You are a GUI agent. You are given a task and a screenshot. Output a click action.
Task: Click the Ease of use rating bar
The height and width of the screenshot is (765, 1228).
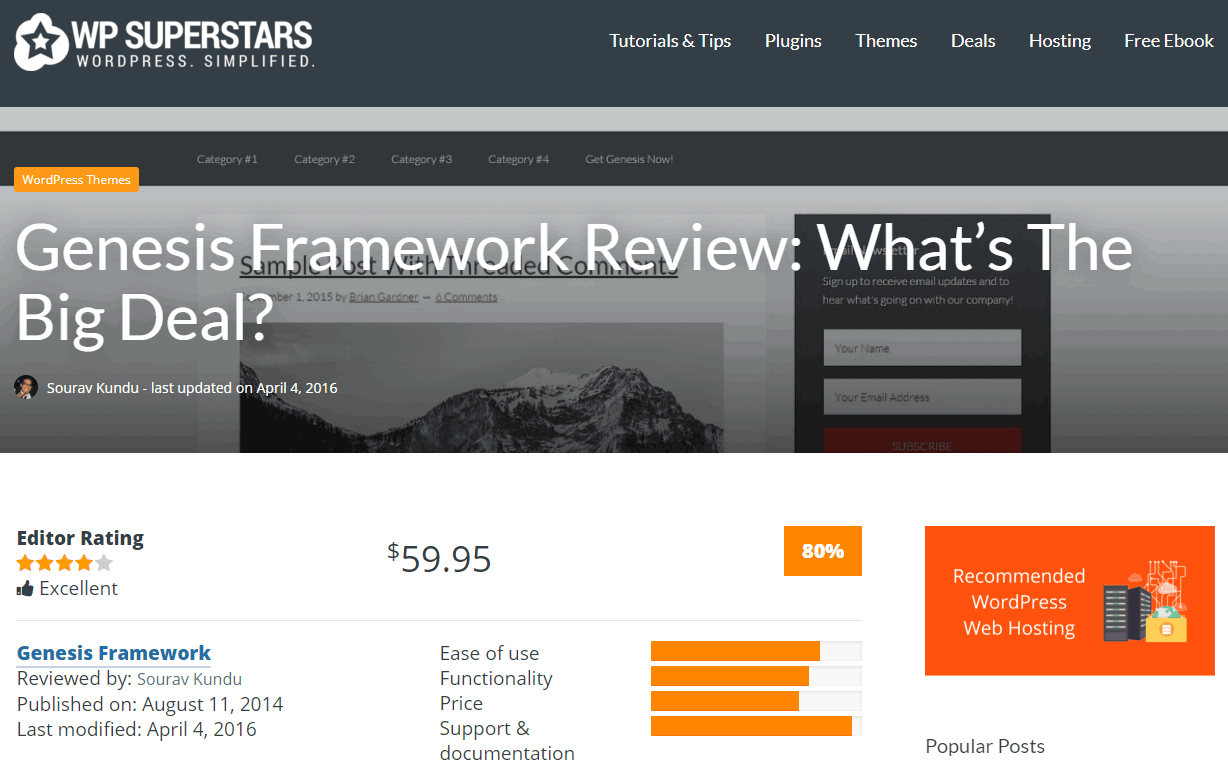click(755, 652)
